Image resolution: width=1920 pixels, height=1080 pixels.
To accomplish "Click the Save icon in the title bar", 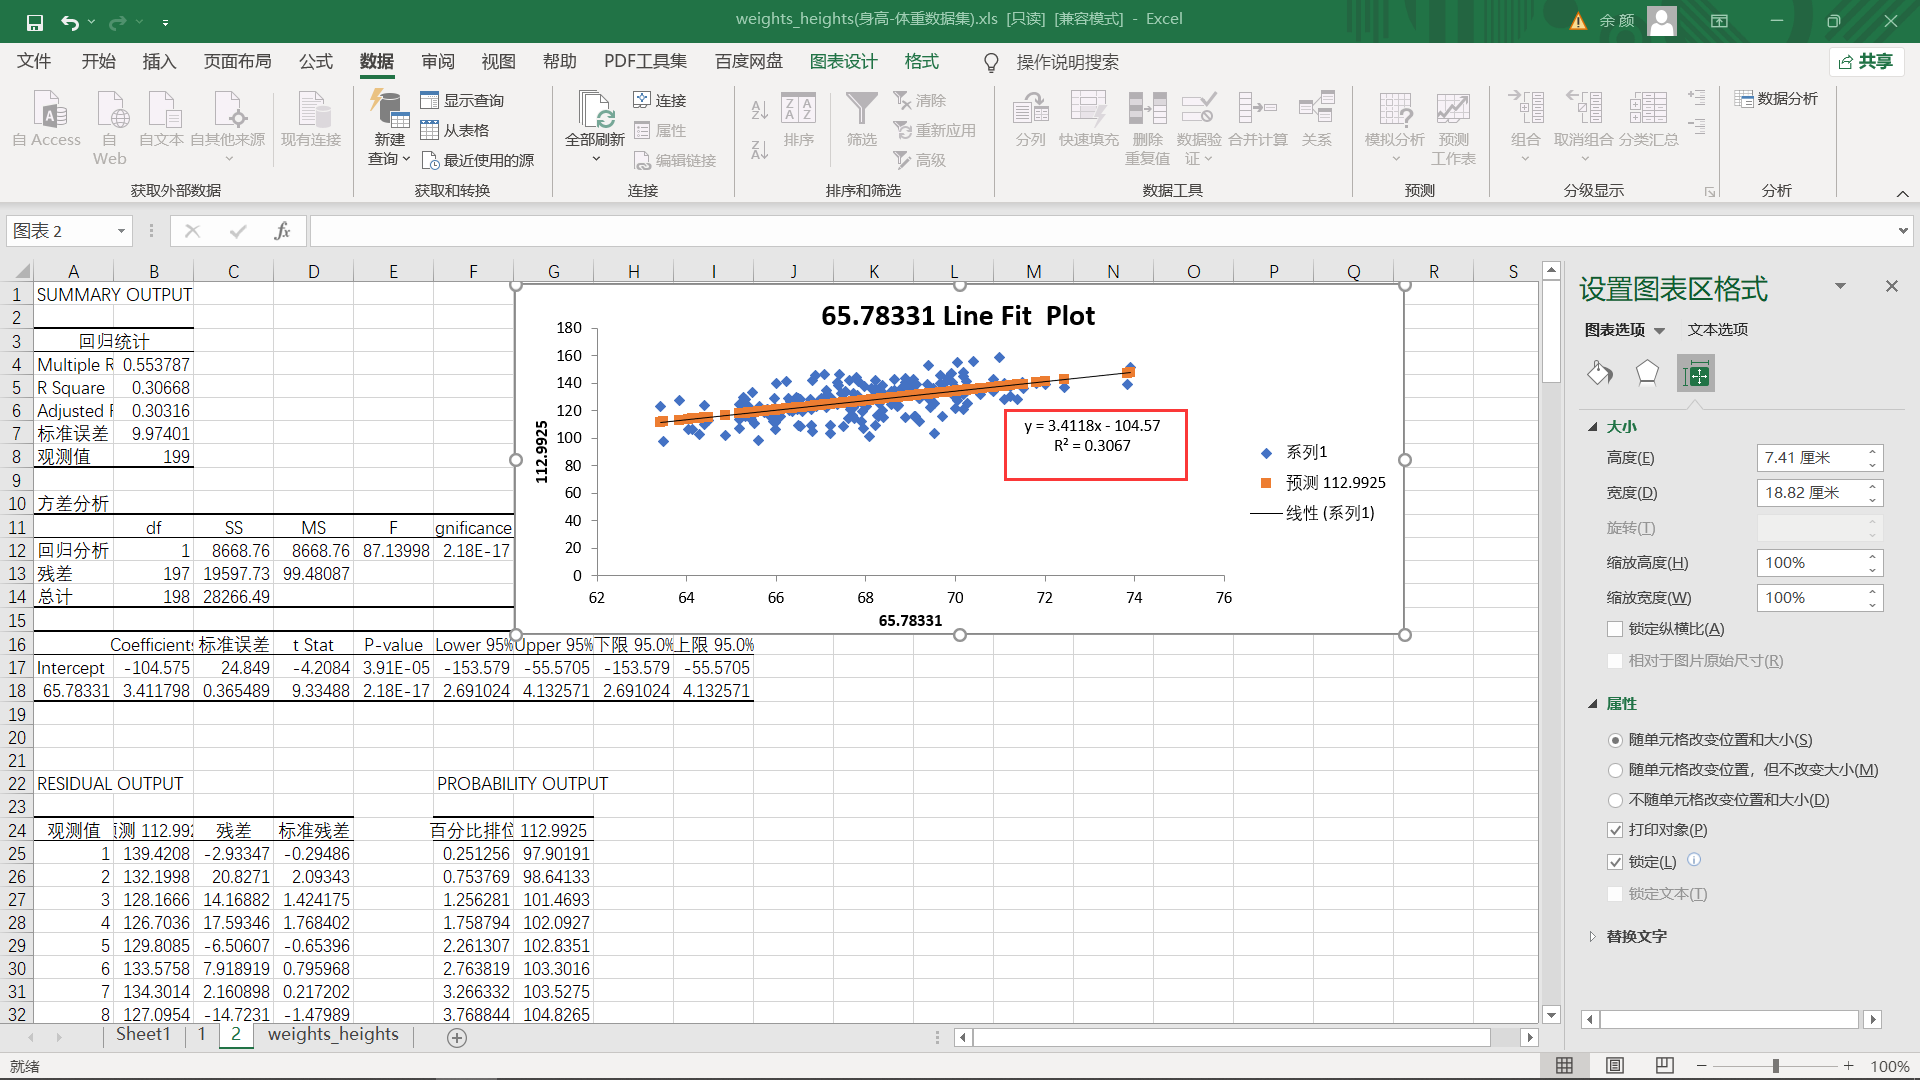I will click(x=35, y=22).
